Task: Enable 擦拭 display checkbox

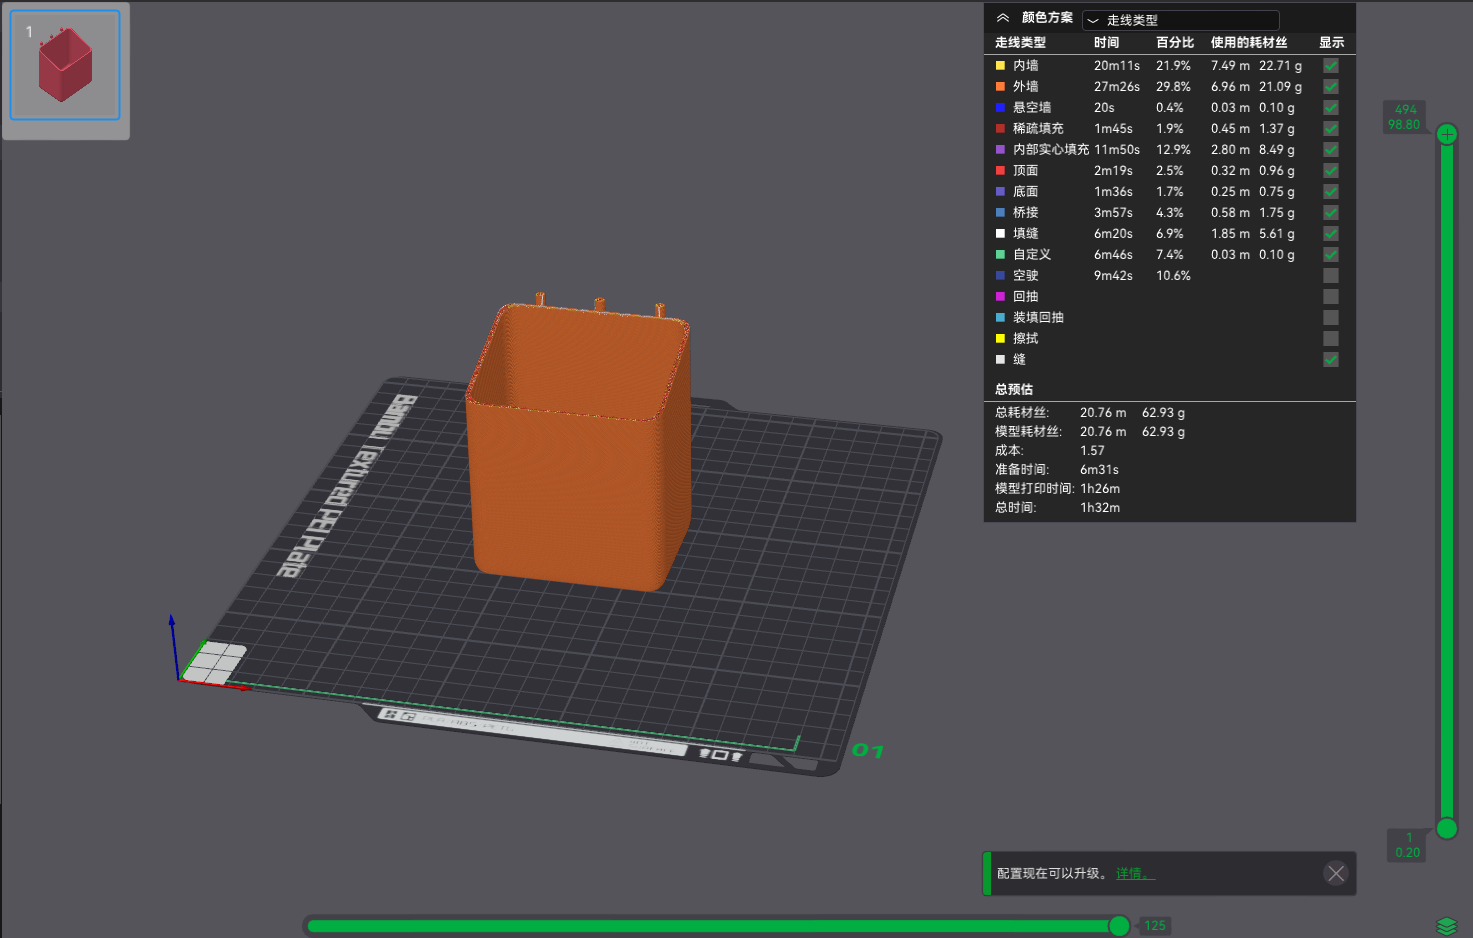Action: 1331,338
